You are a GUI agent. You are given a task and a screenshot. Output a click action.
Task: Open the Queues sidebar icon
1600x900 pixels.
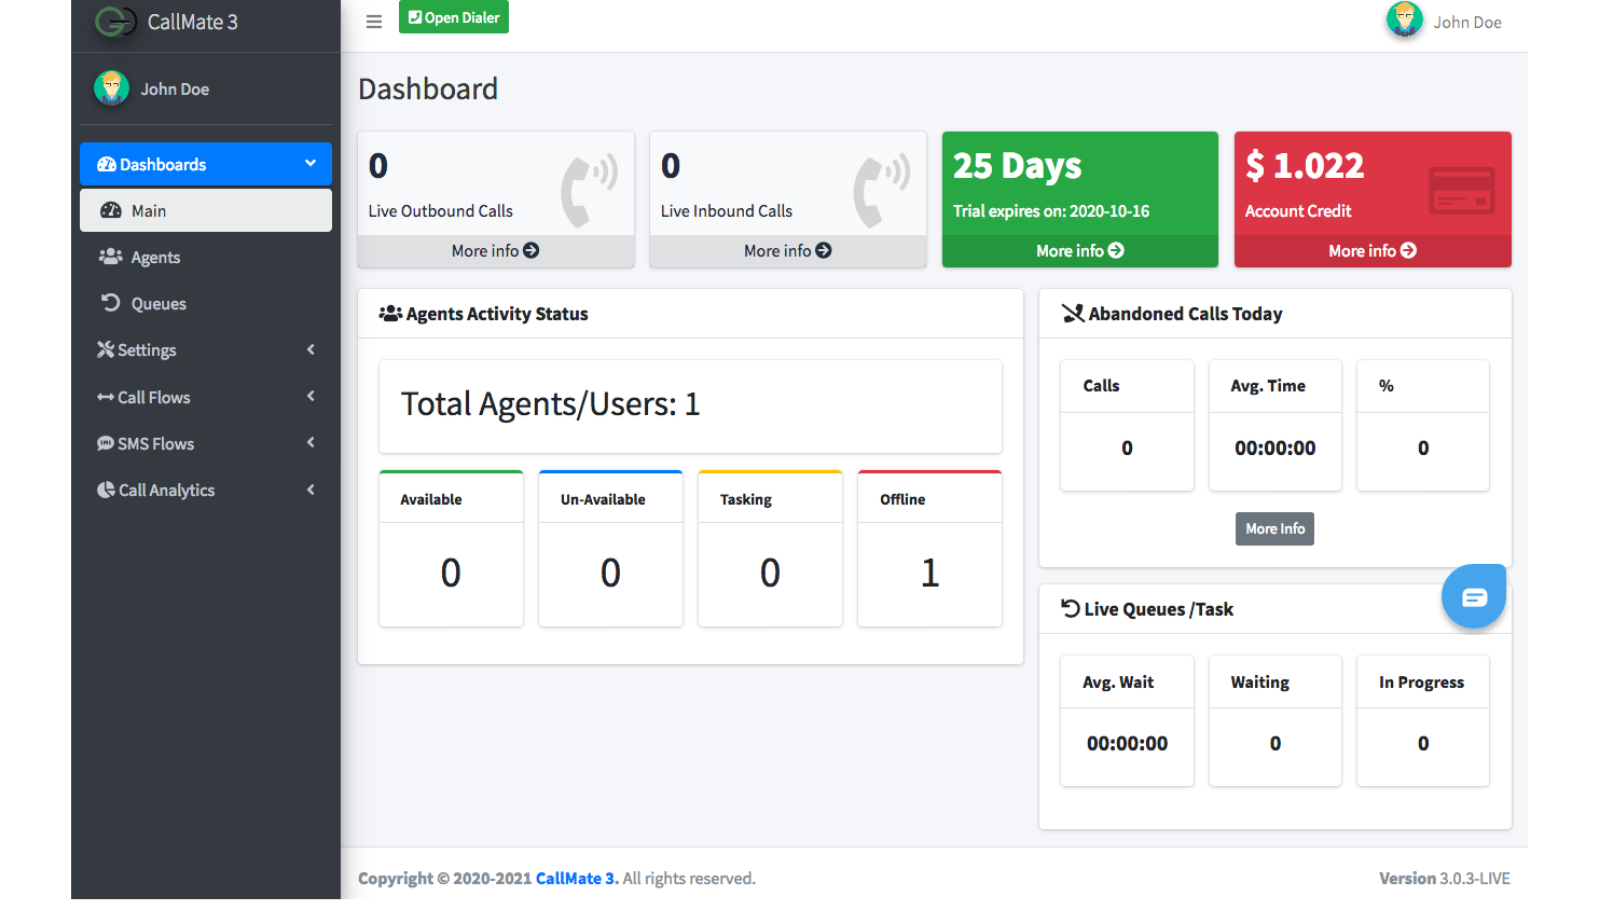click(x=109, y=303)
